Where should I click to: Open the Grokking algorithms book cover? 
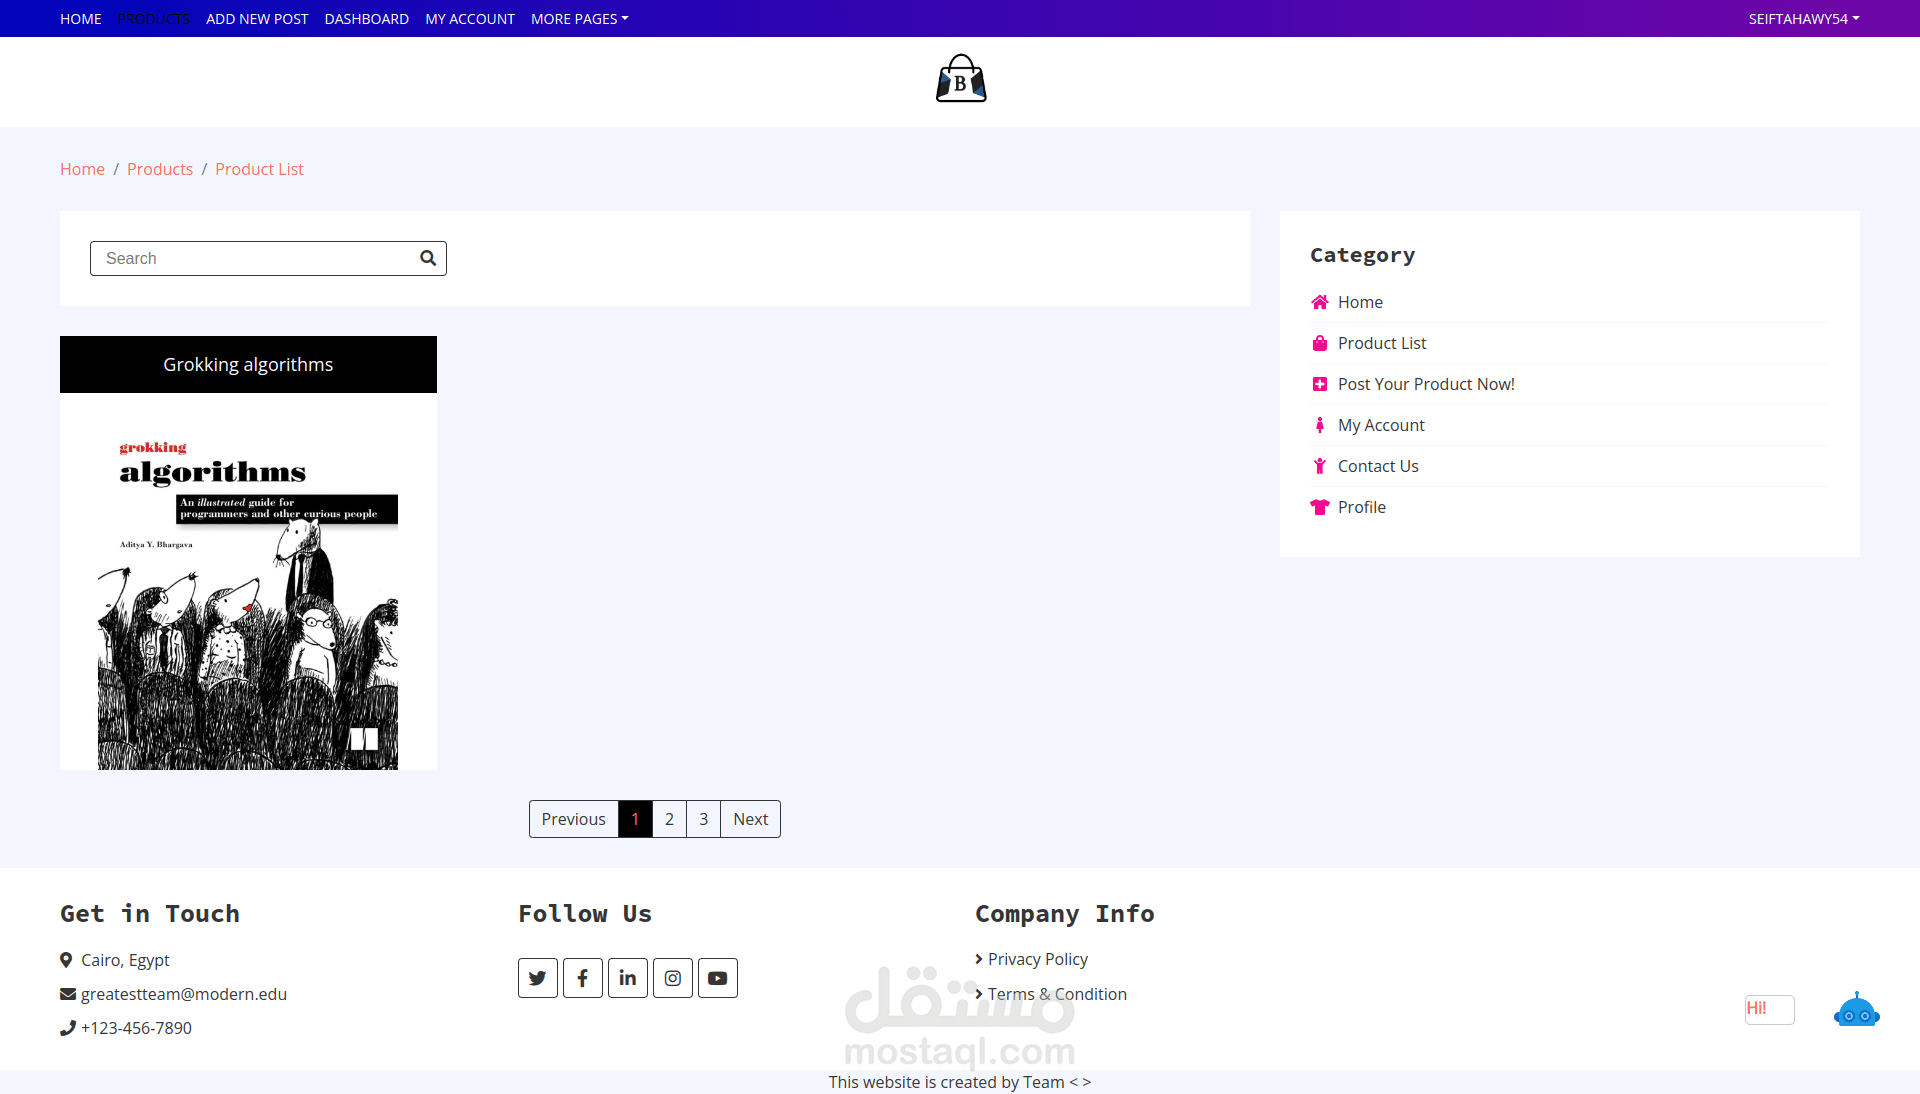click(248, 600)
